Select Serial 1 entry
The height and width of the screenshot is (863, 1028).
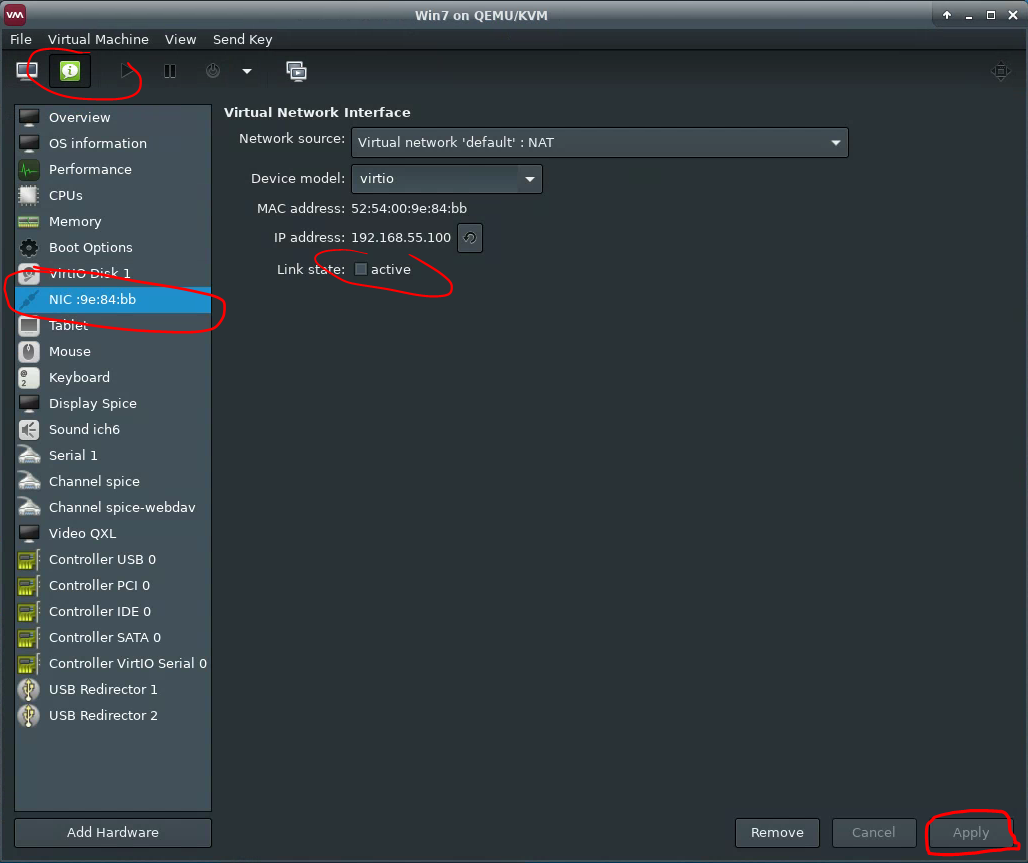[113, 456]
